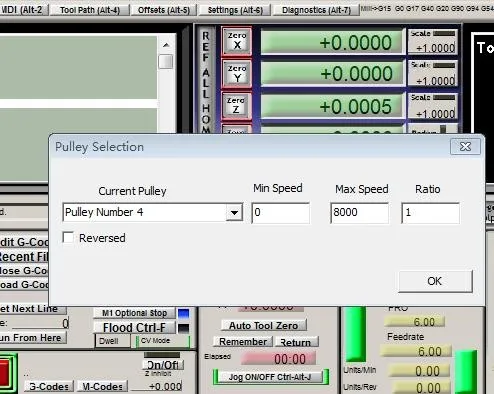
Task: Click the Auto Tool Zero button
Action: coord(264,326)
